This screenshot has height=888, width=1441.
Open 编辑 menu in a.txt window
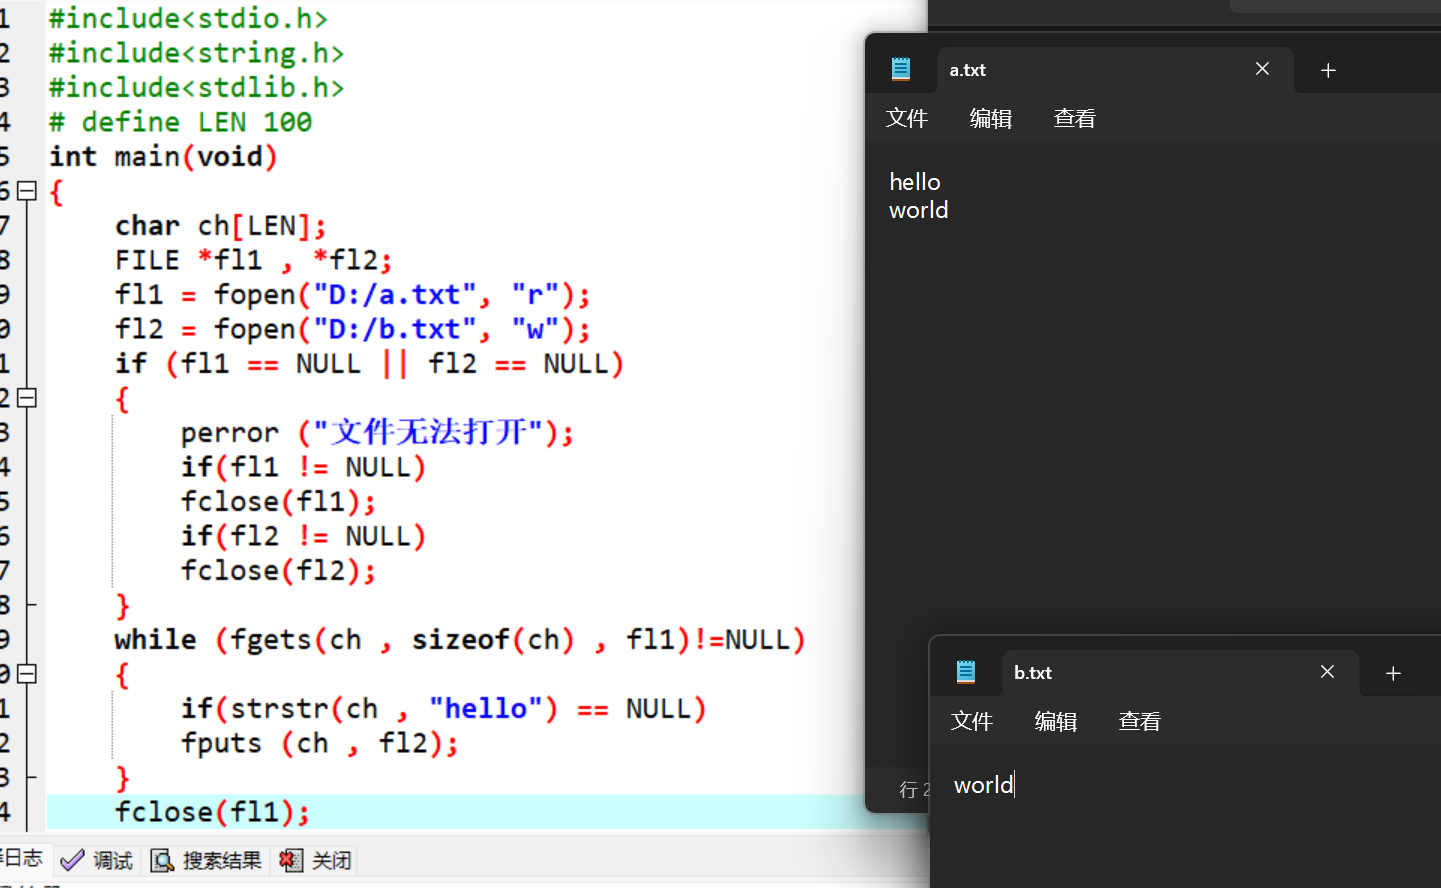point(991,118)
